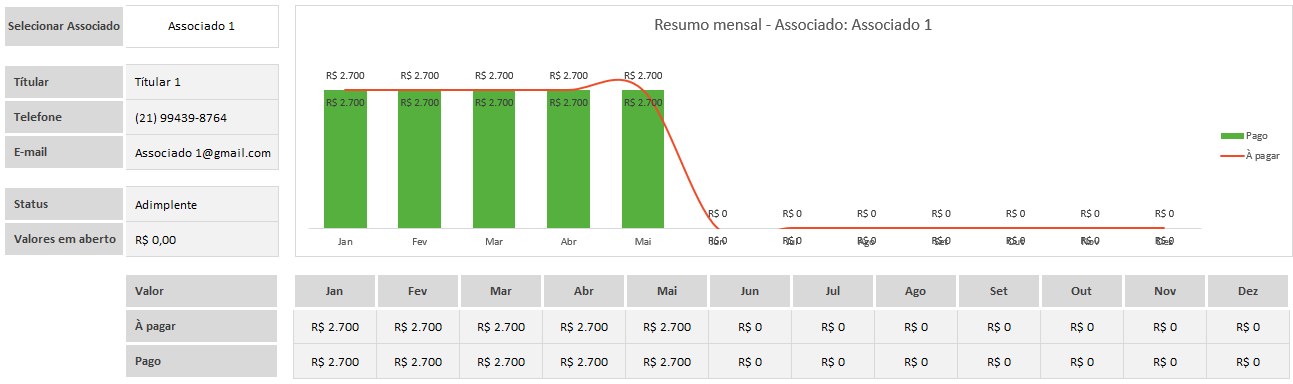The image size is (1293, 384).
Task: Select the Titular 1 name field
Action: [x=202, y=82]
